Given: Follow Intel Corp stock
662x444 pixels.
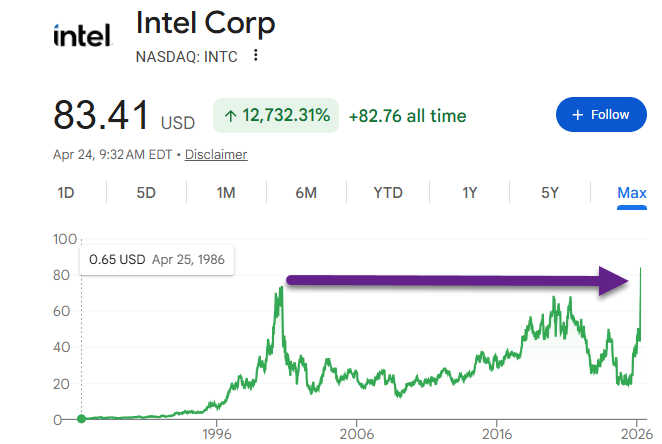Looking at the screenshot, I should coord(600,115).
